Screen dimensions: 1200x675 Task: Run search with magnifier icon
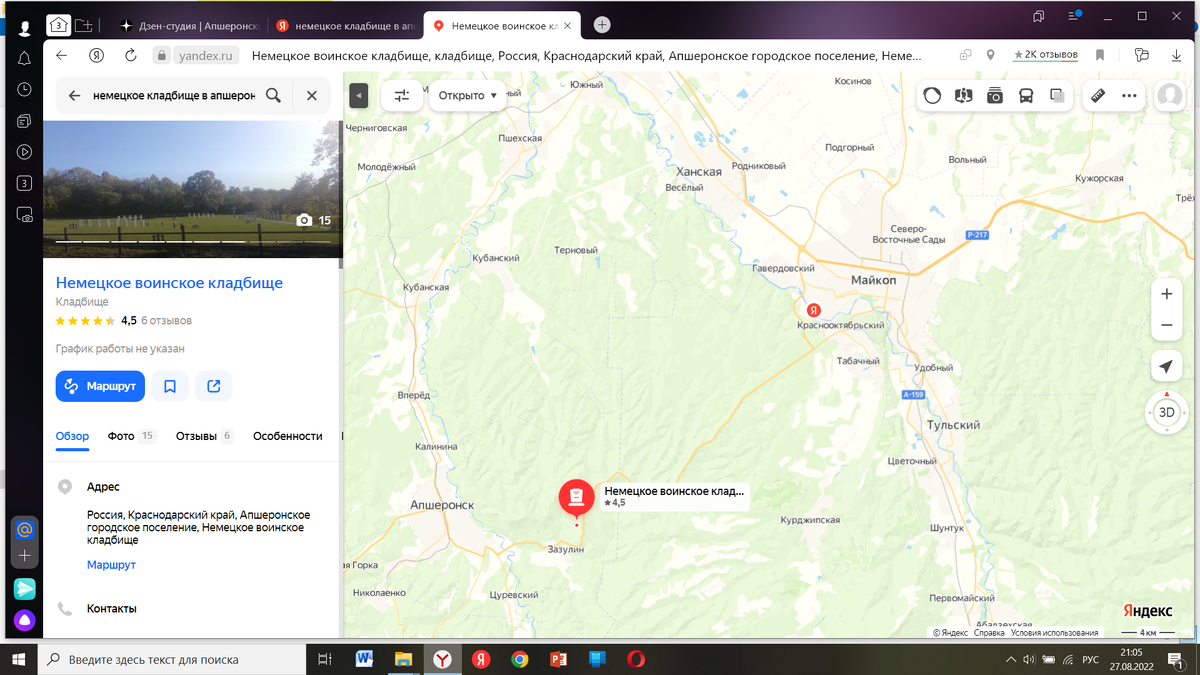tap(273, 96)
